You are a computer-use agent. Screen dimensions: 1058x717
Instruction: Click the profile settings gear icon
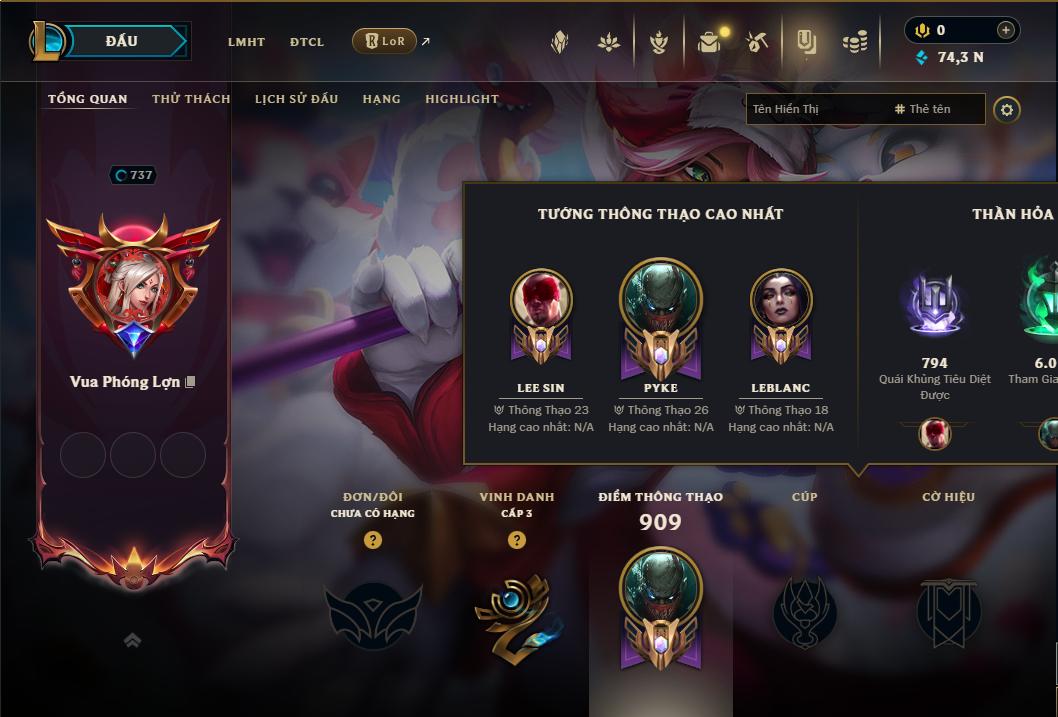coord(1007,109)
